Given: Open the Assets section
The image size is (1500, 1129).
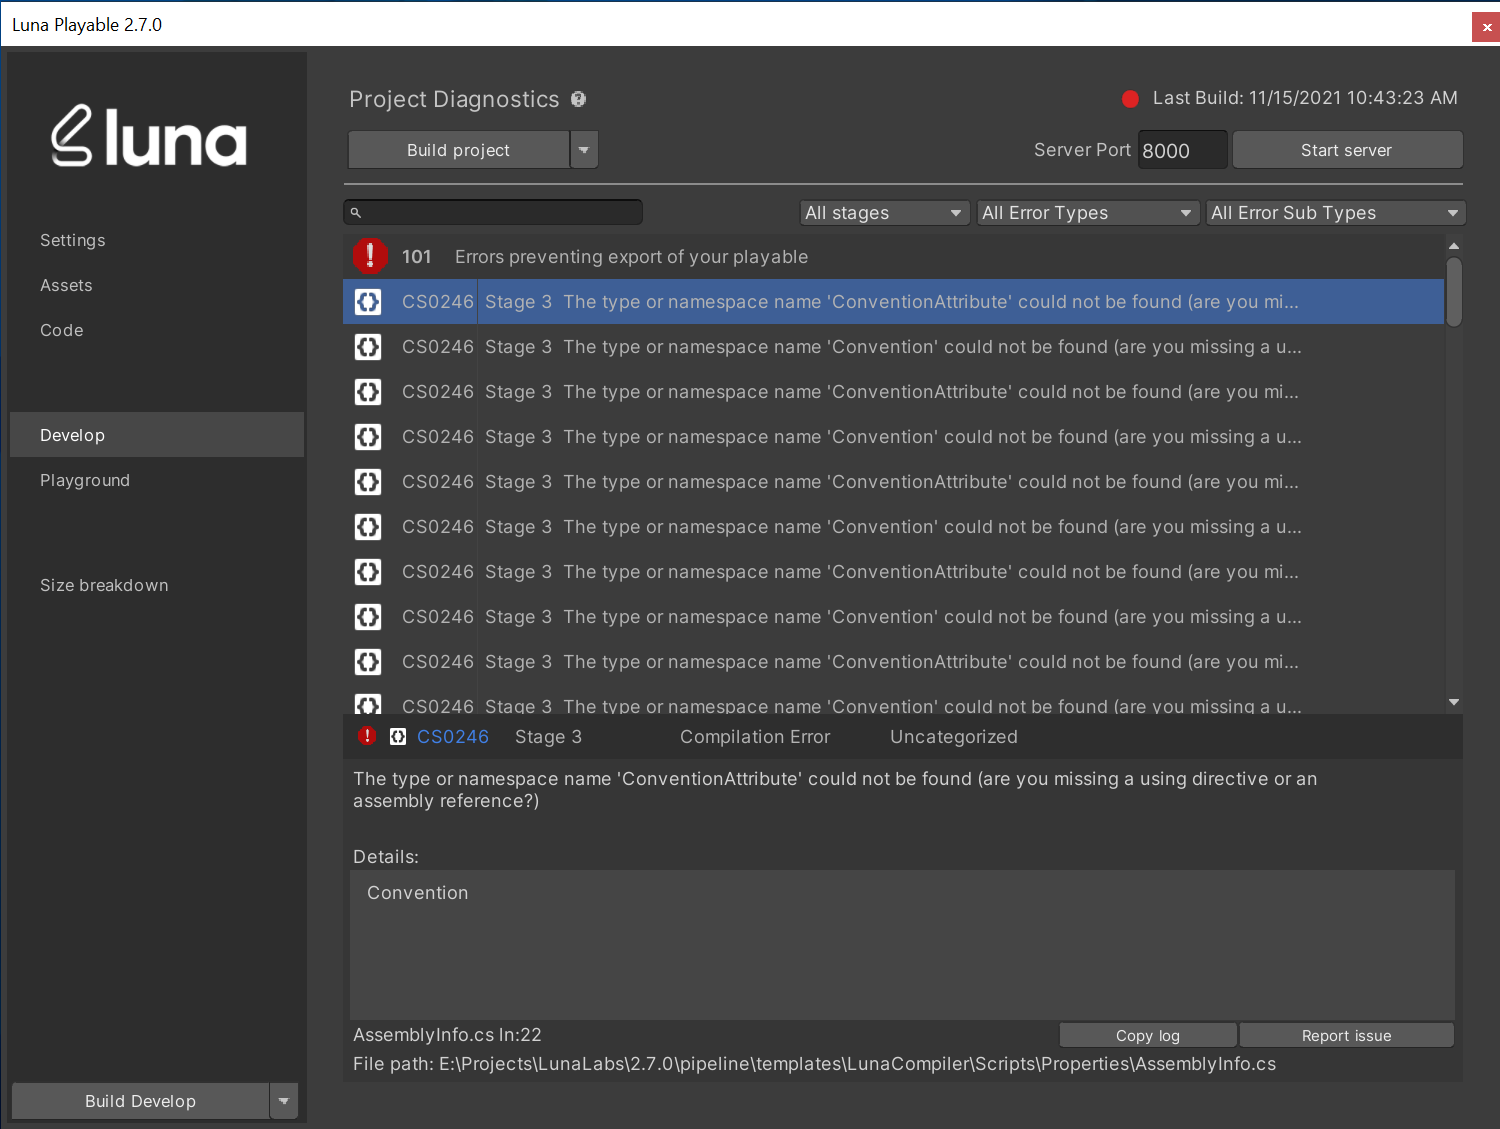Looking at the screenshot, I should [66, 285].
